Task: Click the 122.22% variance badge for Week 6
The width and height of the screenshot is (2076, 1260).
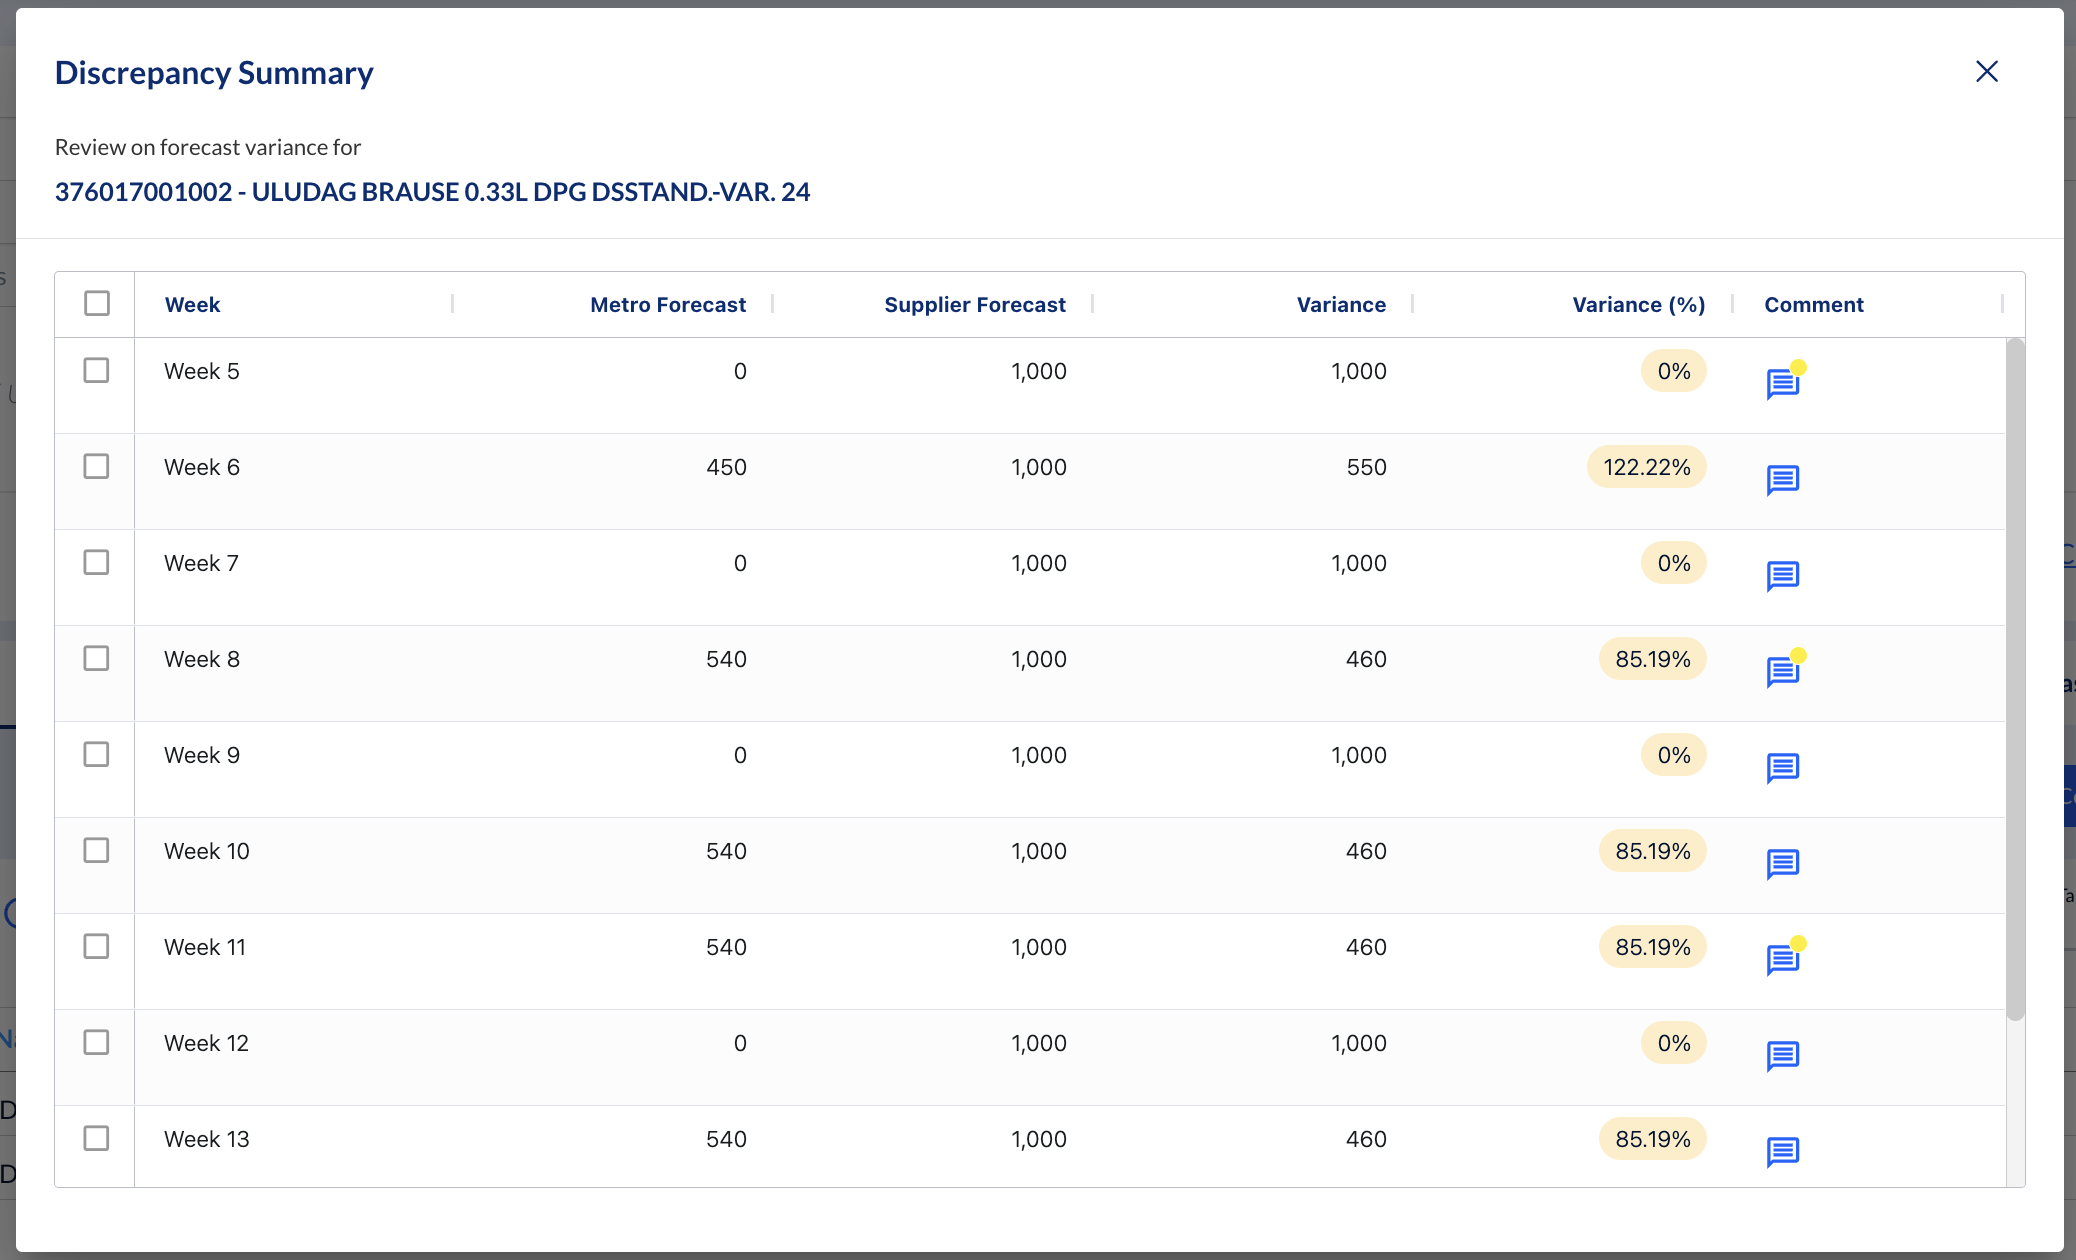Action: tap(1646, 467)
